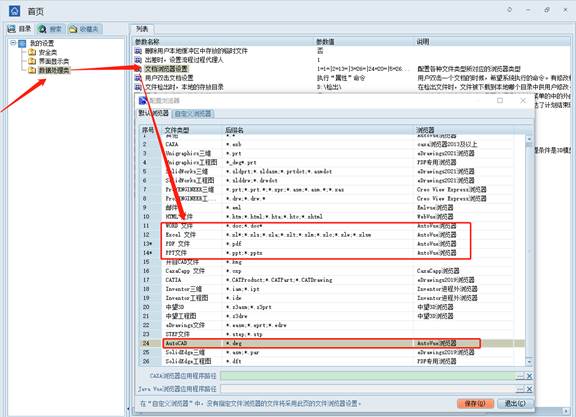
Task: Click the CAXA浏览器 application path field
Action: (368, 376)
